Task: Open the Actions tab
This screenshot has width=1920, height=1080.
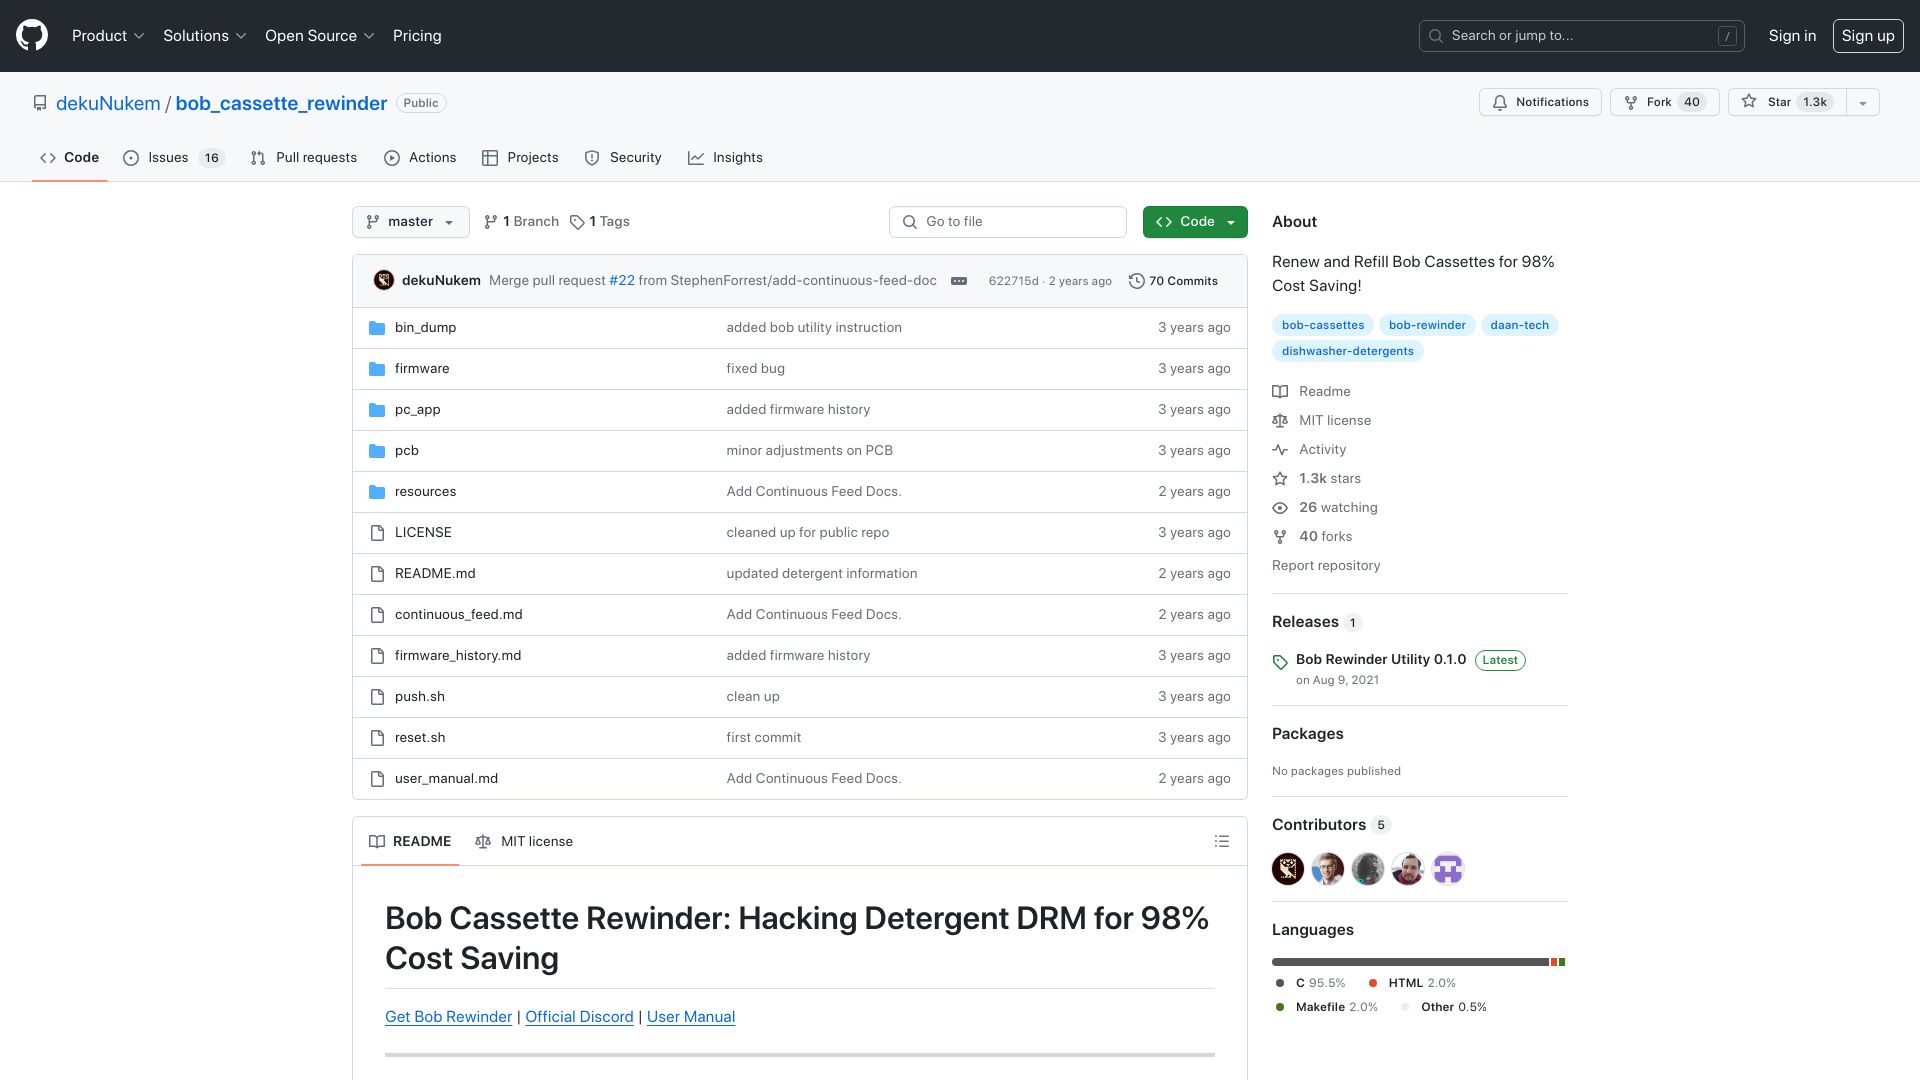Action: [420, 158]
